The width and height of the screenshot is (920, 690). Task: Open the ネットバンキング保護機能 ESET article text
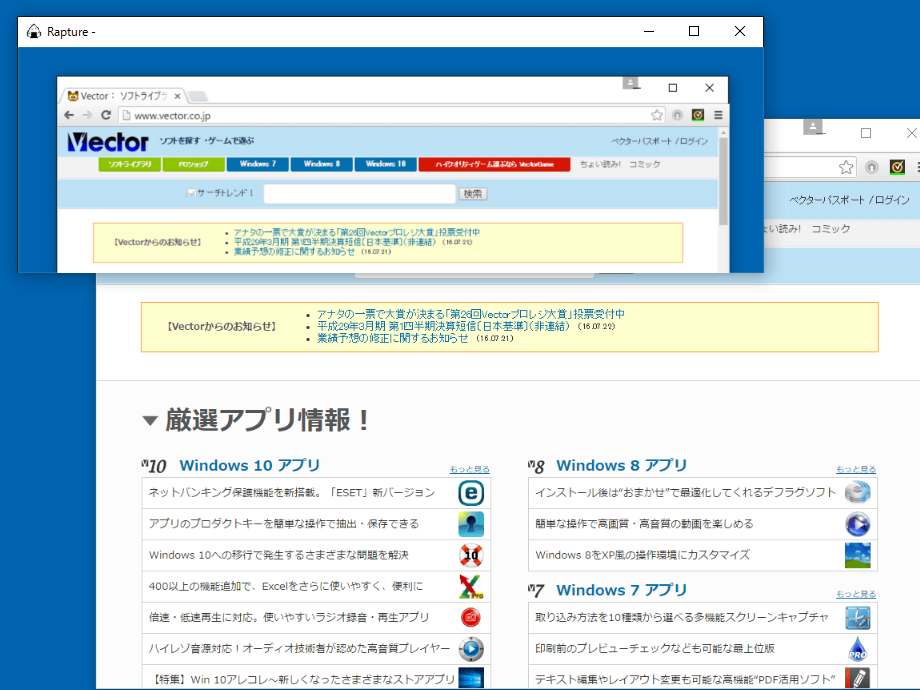click(292, 493)
